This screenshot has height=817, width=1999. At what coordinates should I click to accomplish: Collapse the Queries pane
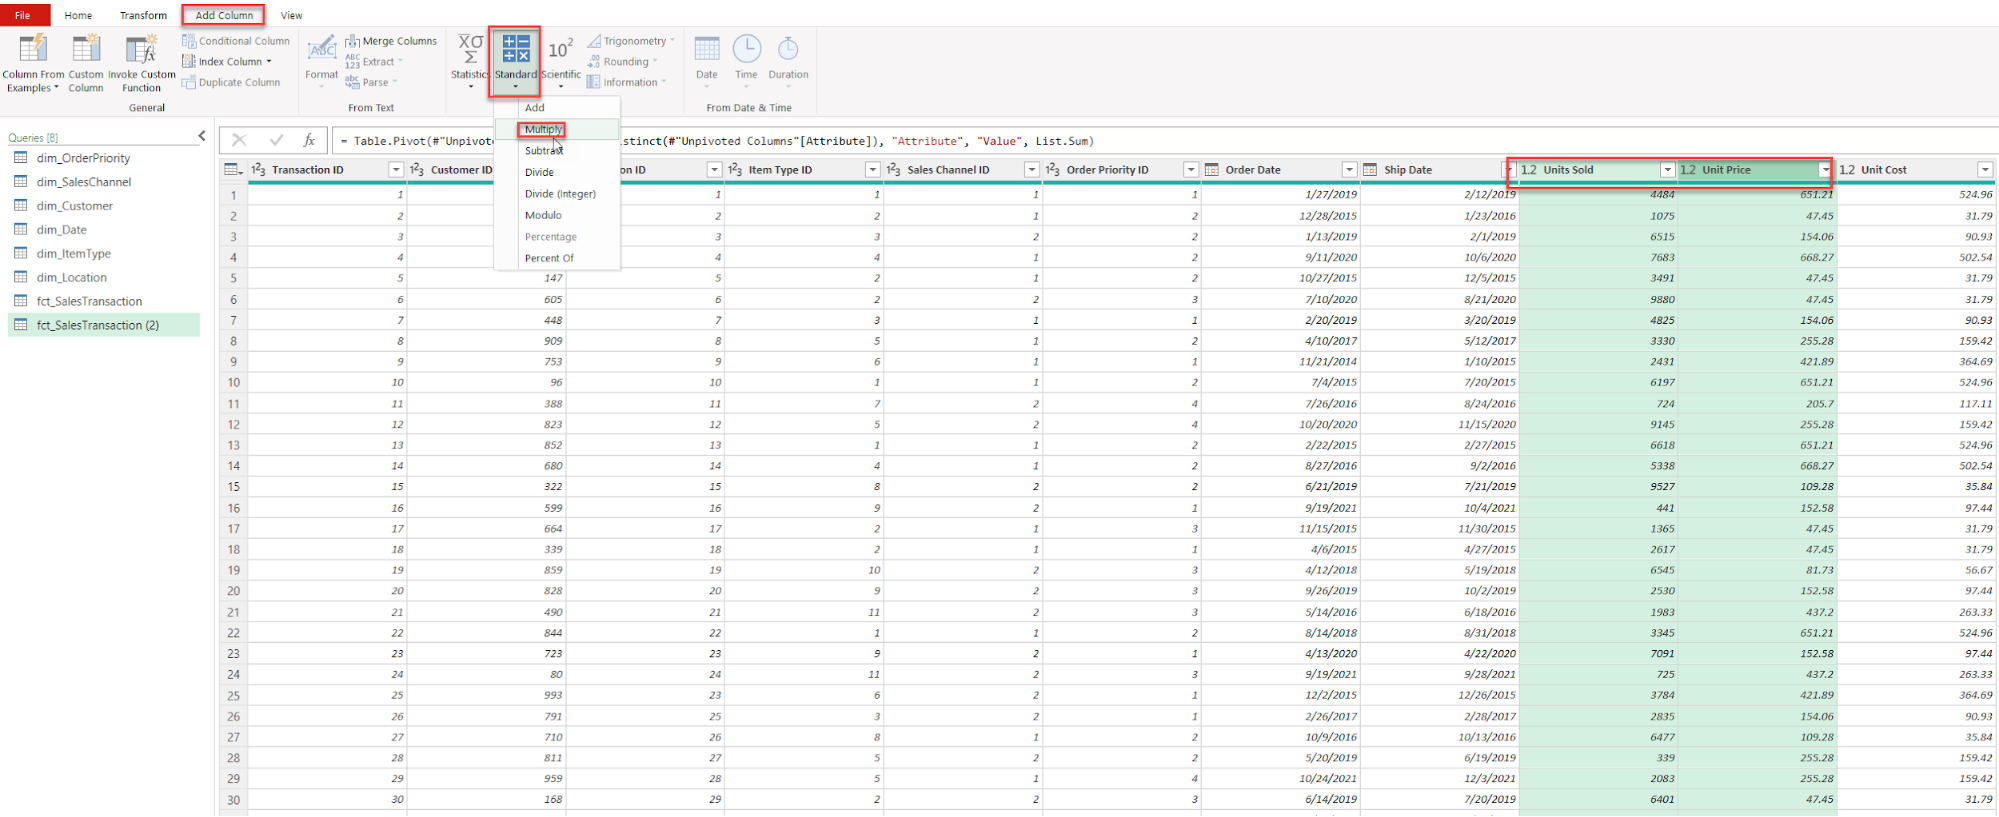(202, 136)
